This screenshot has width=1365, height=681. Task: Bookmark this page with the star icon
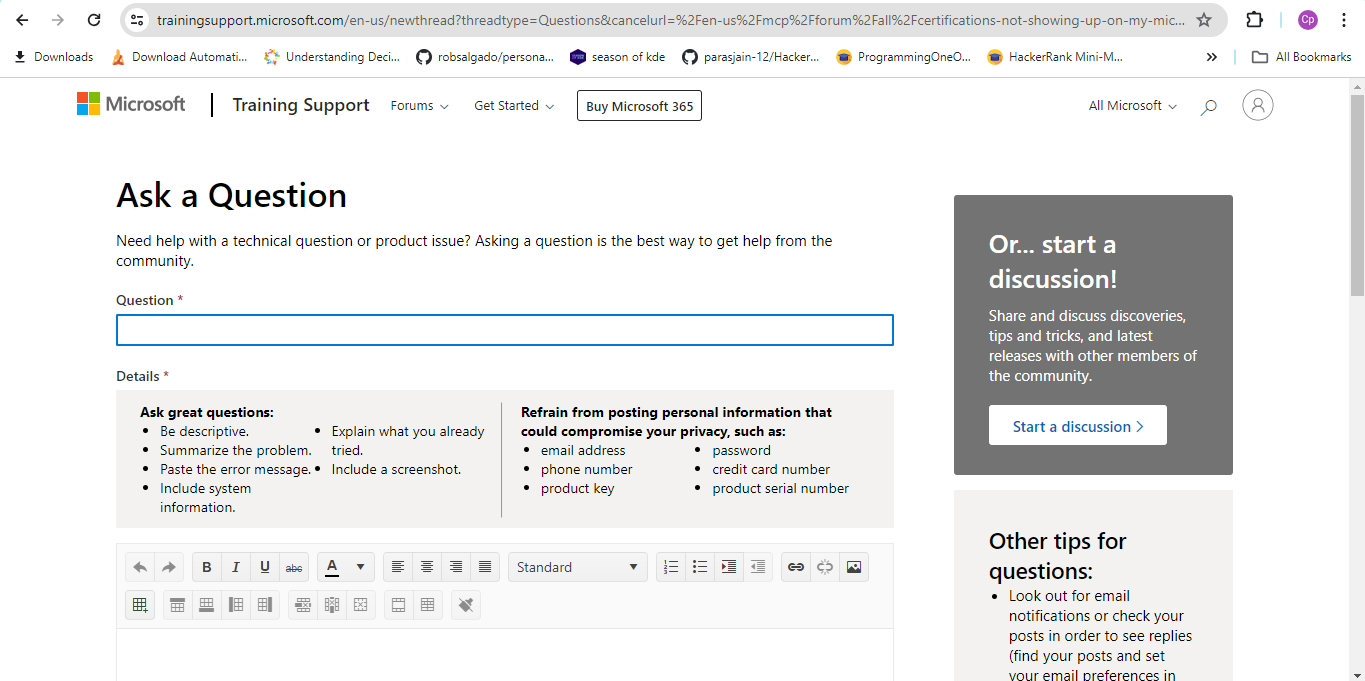(1204, 20)
